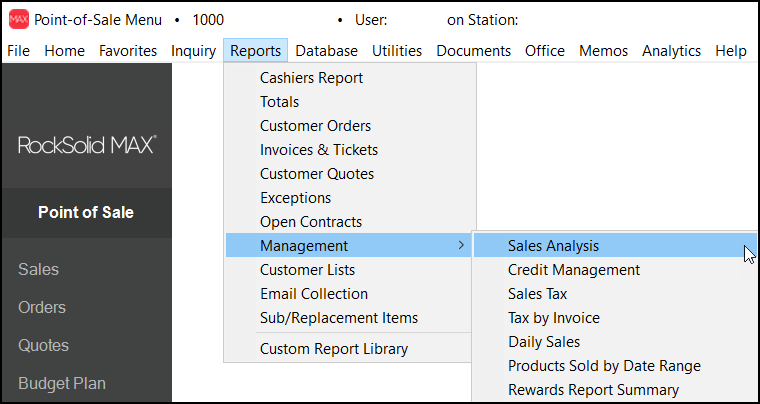Open the Help menu
Viewport: 760px width, 404px height.
pos(731,51)
